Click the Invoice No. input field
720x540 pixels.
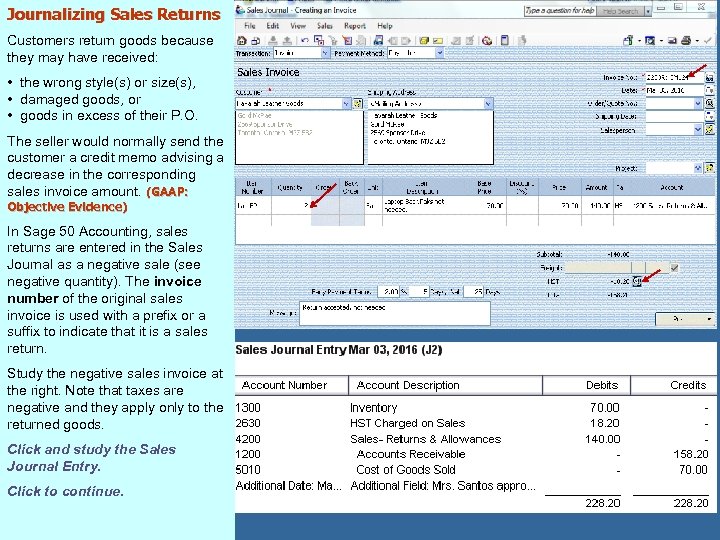674,78
